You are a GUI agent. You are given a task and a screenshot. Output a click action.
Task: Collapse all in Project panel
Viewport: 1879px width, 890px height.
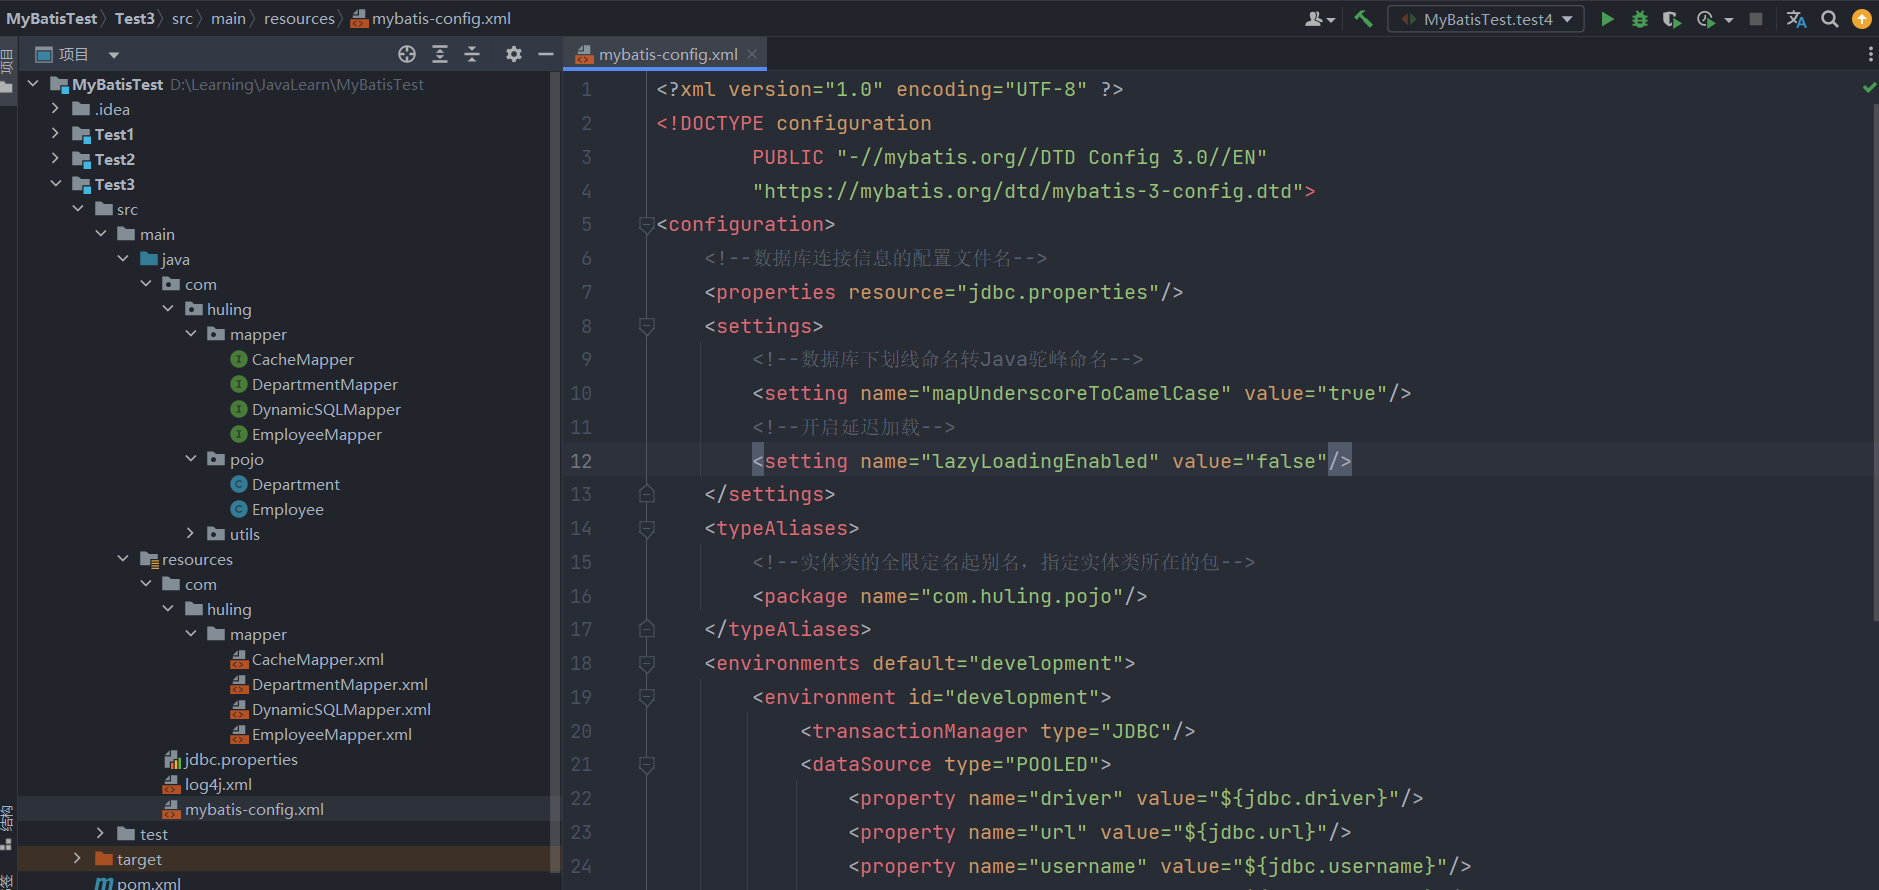coord(472,54)
